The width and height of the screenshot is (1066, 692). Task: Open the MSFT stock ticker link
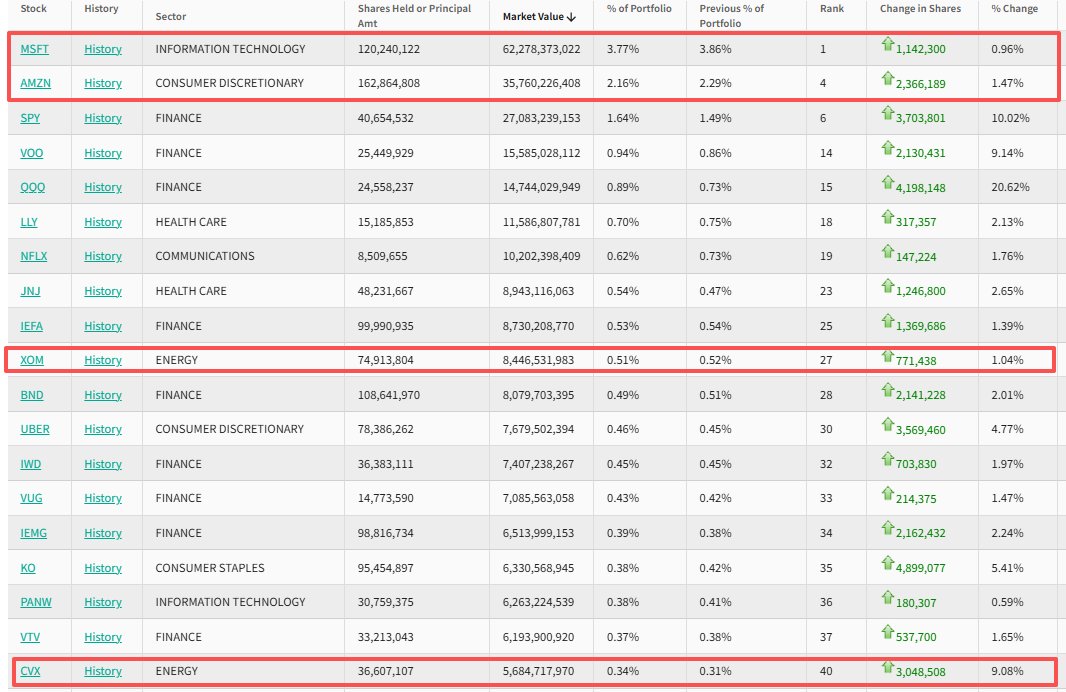34,49
